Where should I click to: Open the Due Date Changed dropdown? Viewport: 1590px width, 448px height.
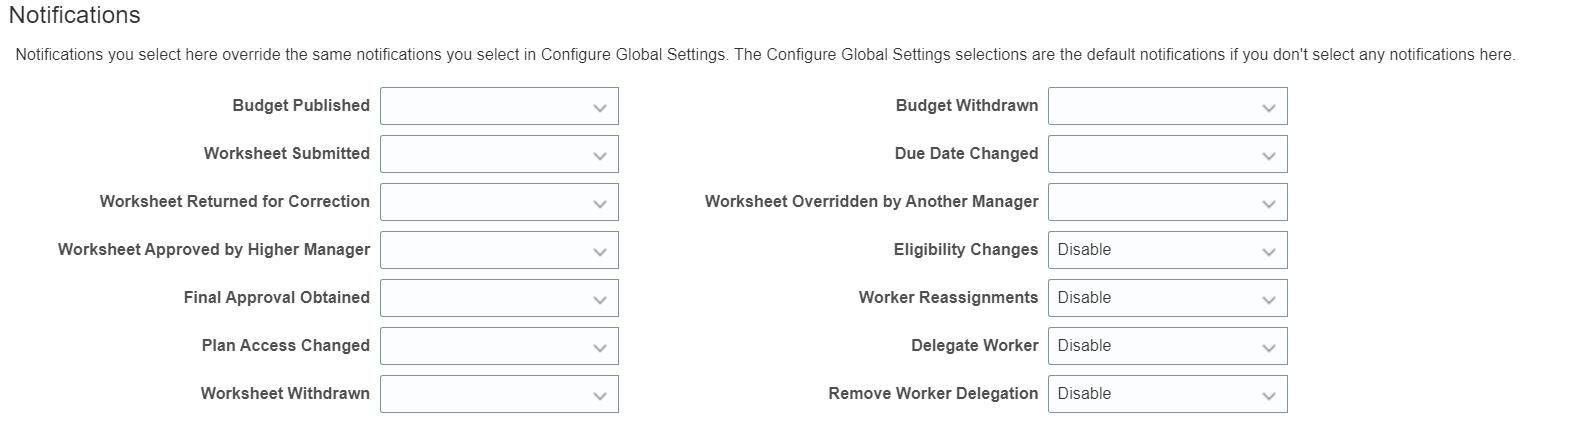(1166, 154)
